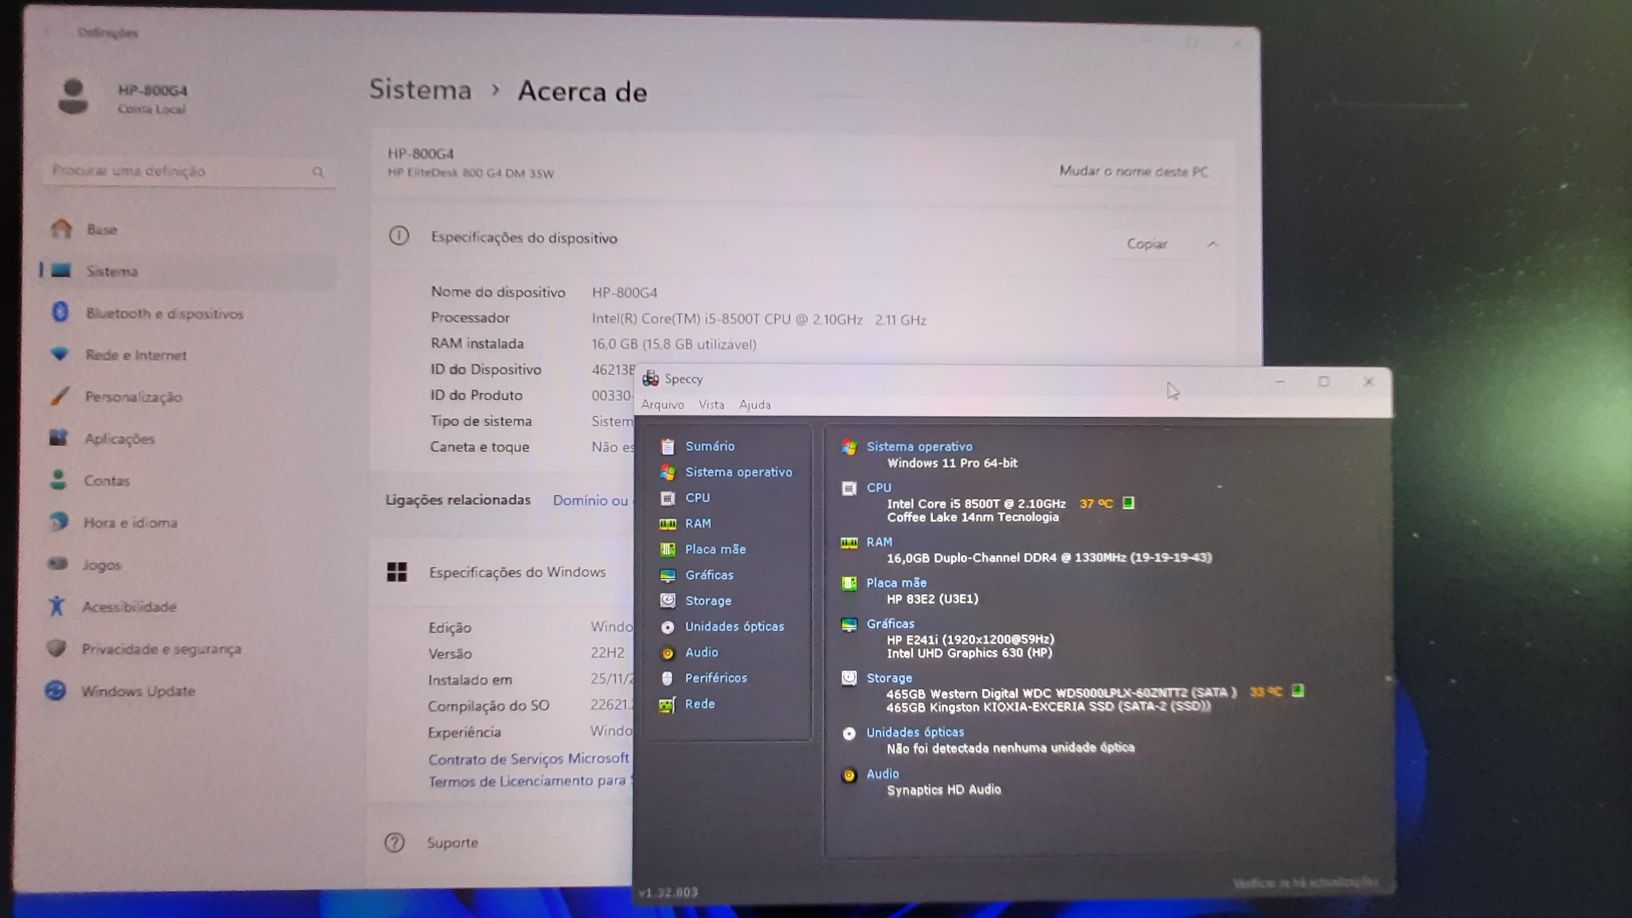The image size is (1632, 918).
Task: Open the Vista menu in Speccy
Action: click(x=711, y=405)
